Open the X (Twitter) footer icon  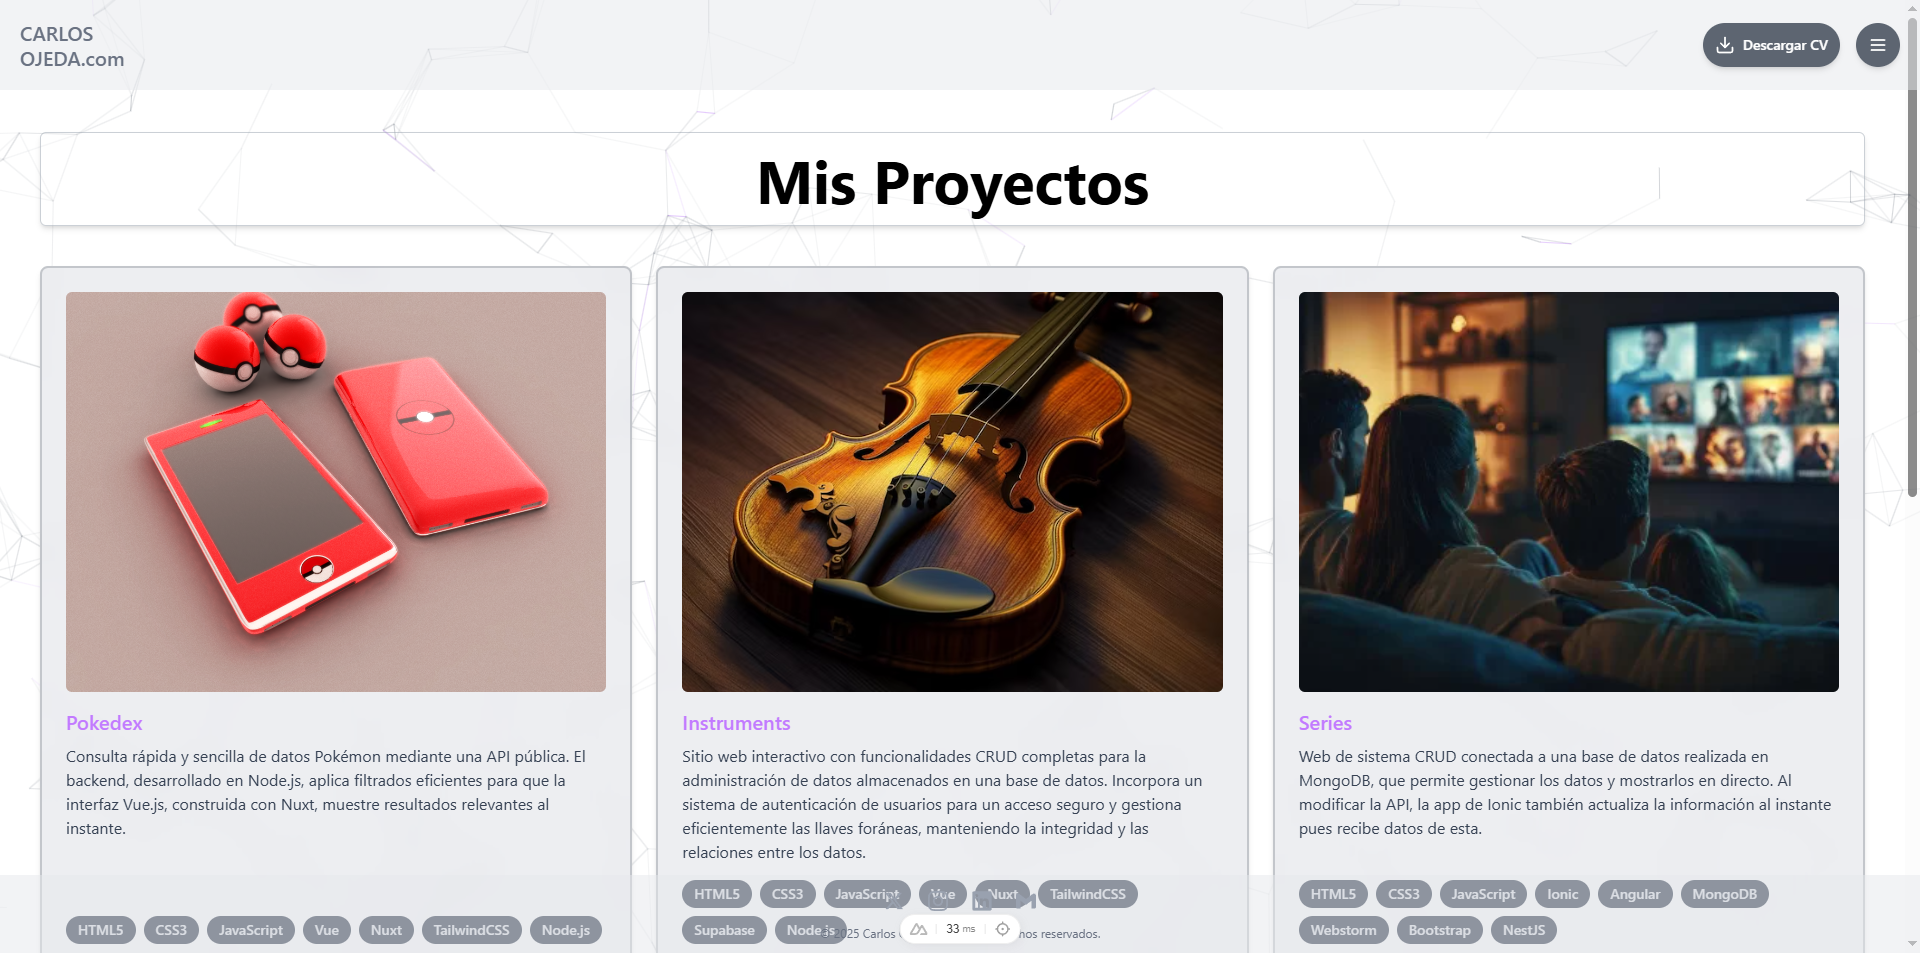coord(894,900)
